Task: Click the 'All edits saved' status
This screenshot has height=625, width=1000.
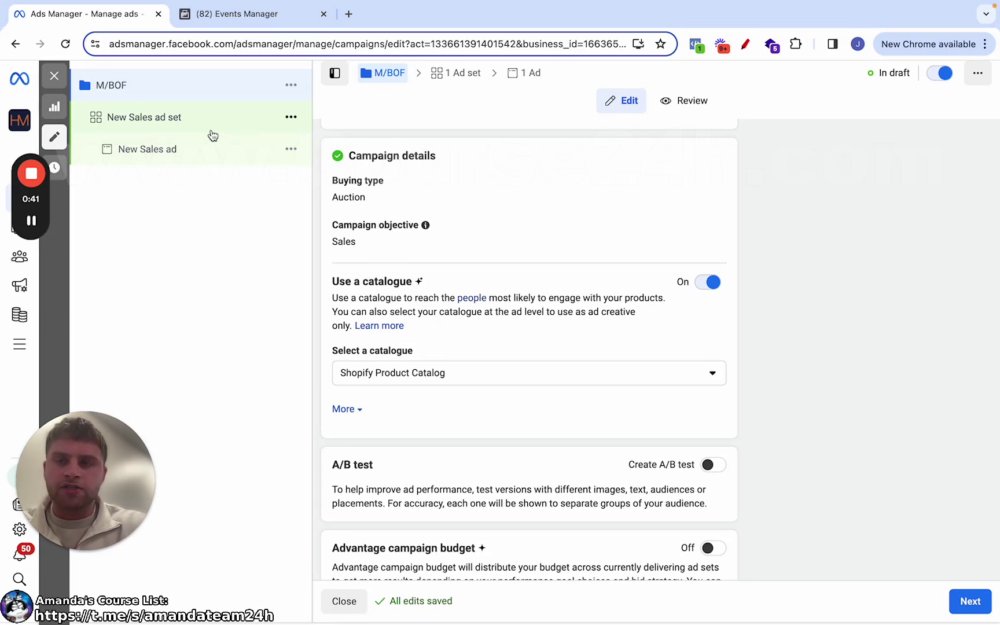Action: 413,601
